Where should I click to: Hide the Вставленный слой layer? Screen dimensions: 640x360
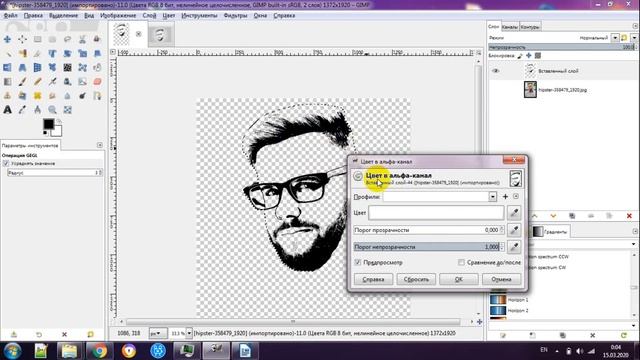(x=496, y=71)
